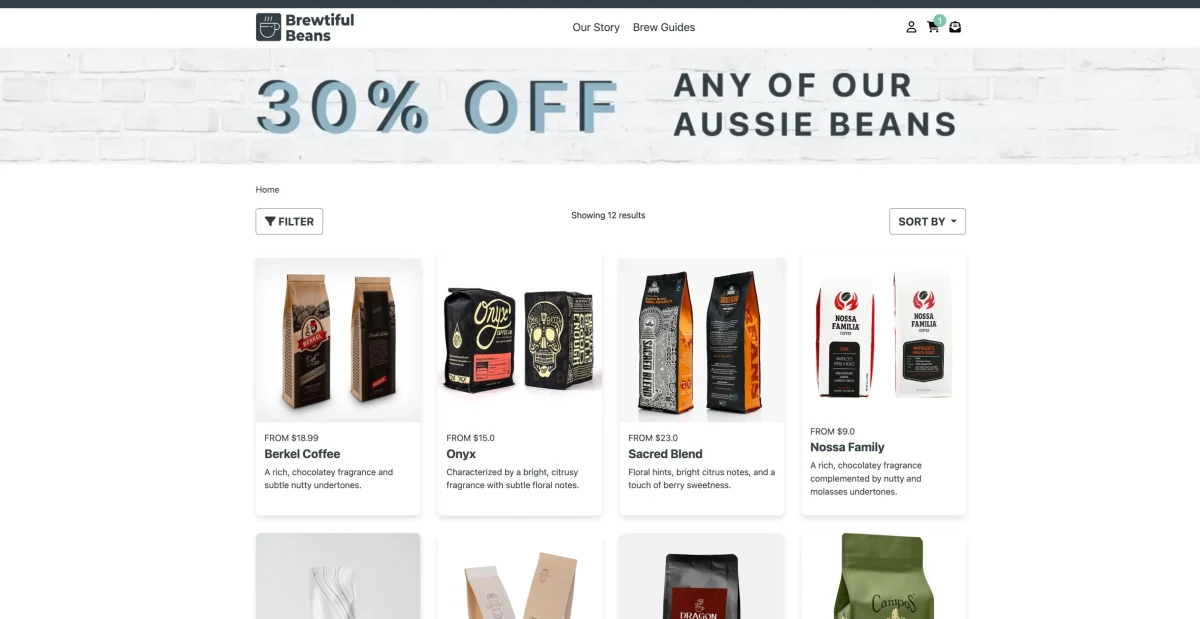Open the user account icon
This screenshot has height=619, width=1200.
pos(911,27)
